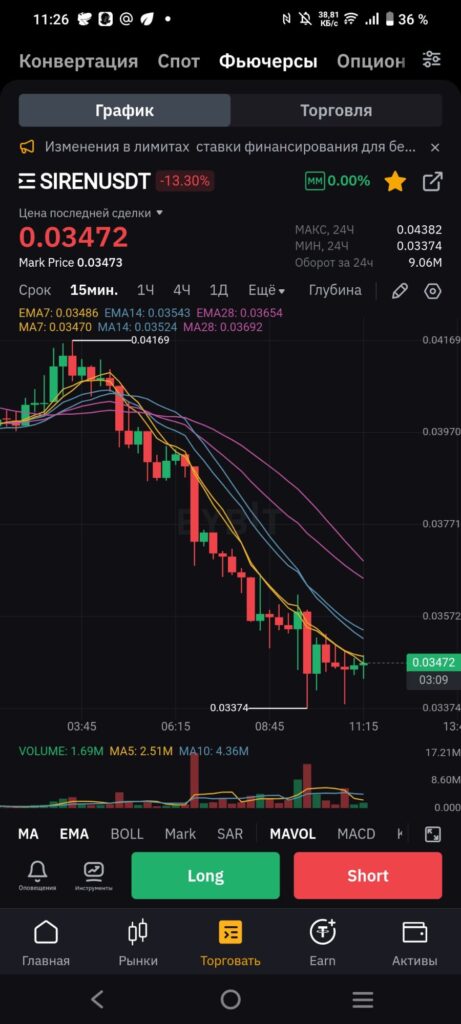This screenshot has width=461, height=1024.
Task: Dismiss the funding rate announcement banner
Action: [436, 147]
